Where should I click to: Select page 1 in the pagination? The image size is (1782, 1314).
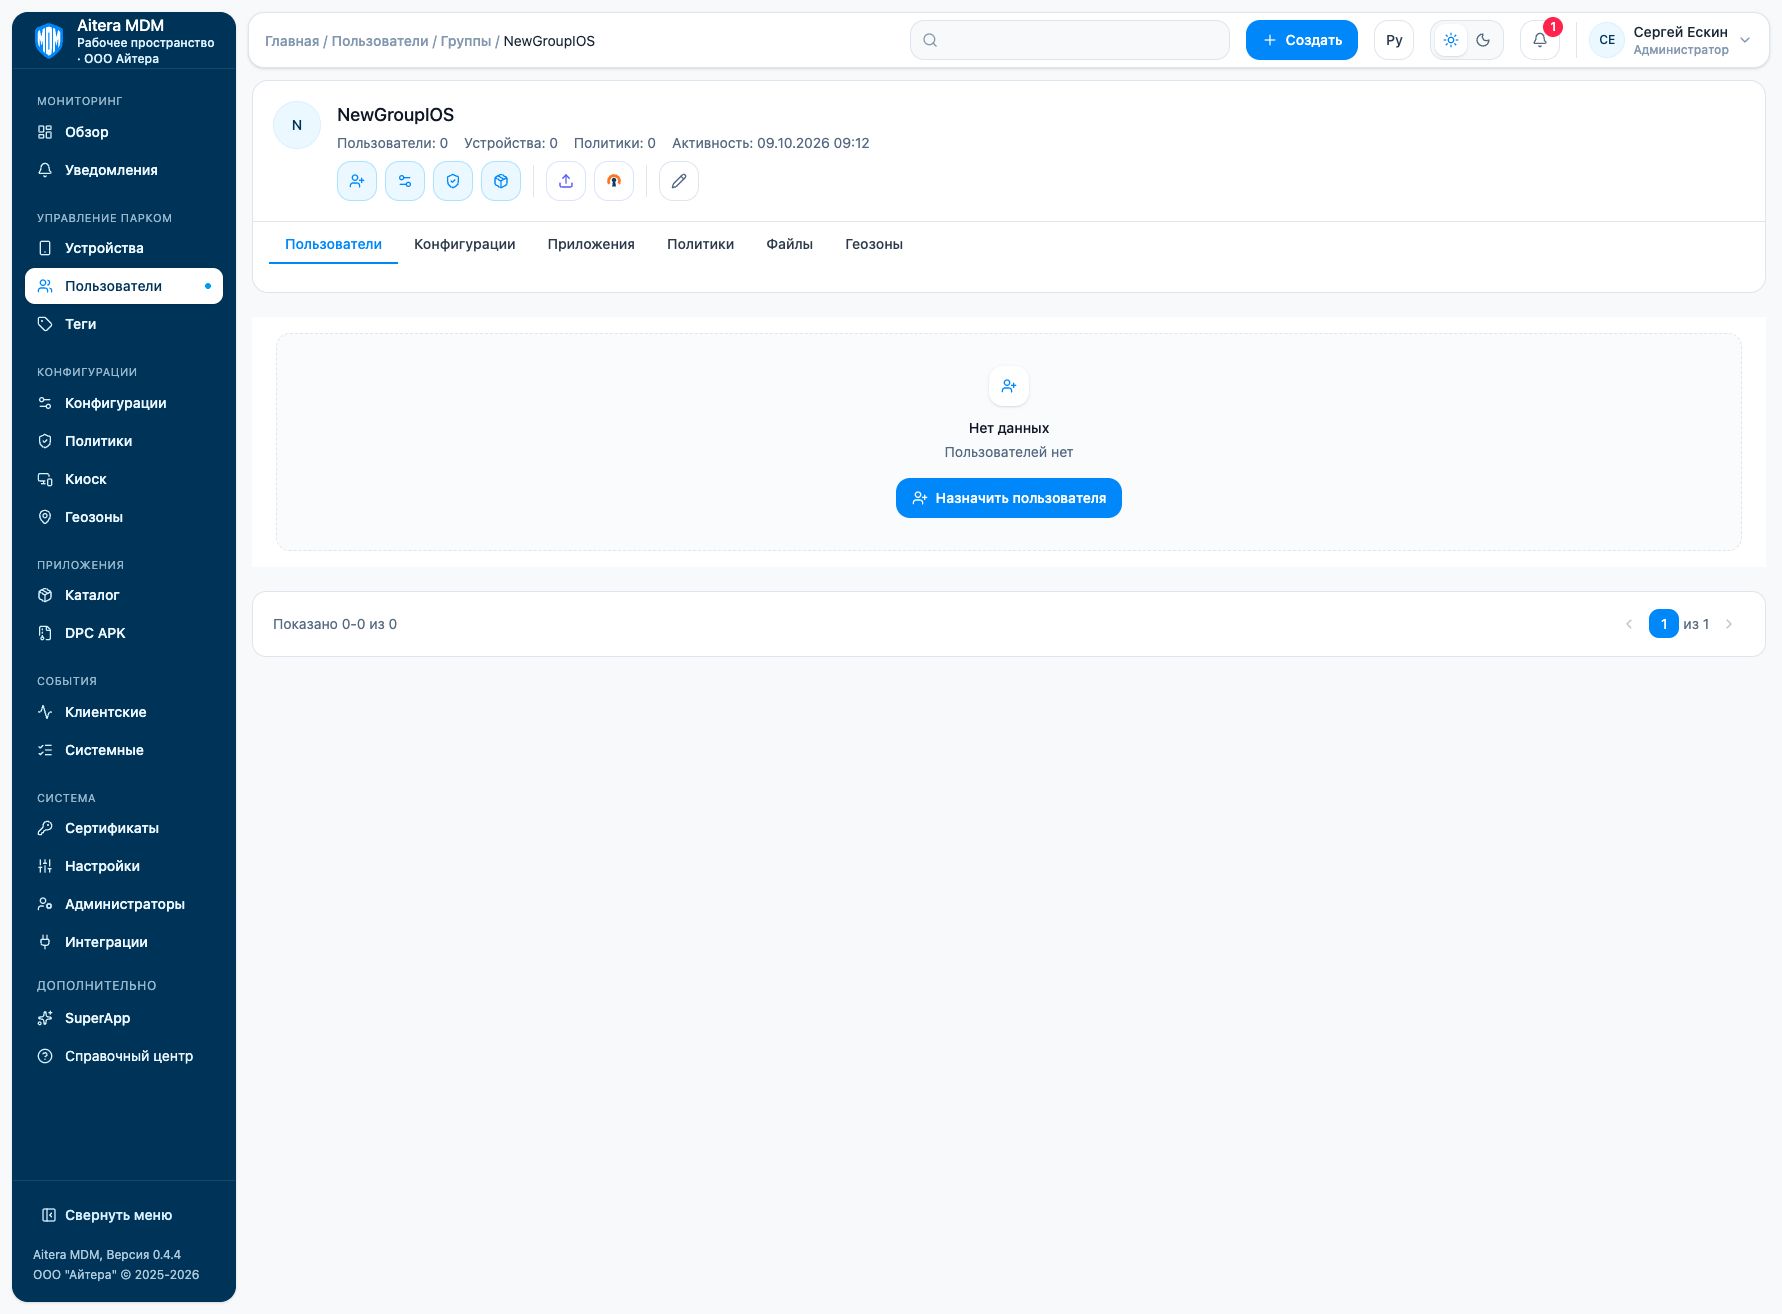(1664, 624)
